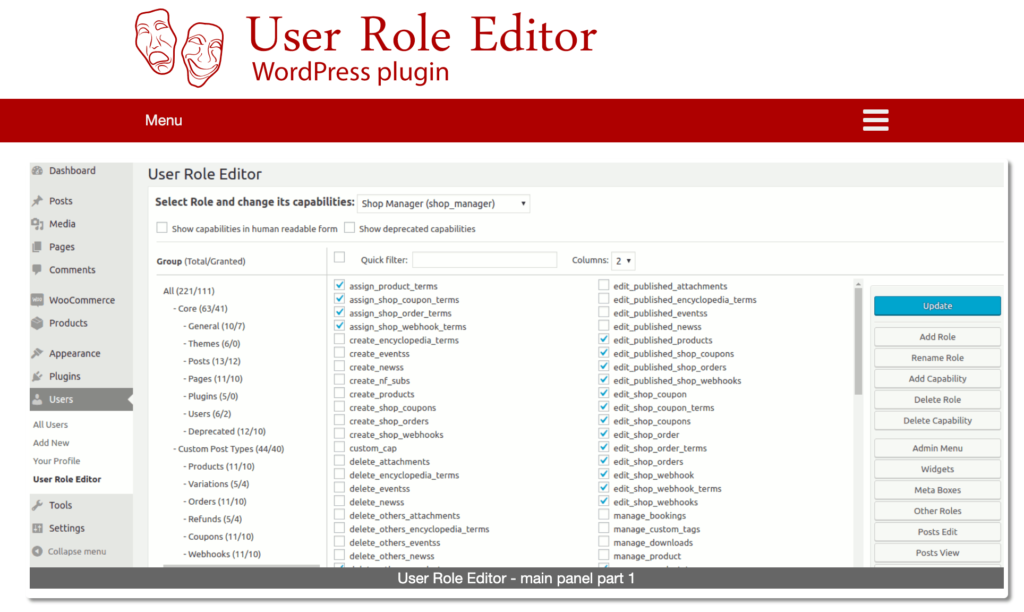Click the Delete Capability button
Screen dimensions: 1024x612
coord(937,421)
